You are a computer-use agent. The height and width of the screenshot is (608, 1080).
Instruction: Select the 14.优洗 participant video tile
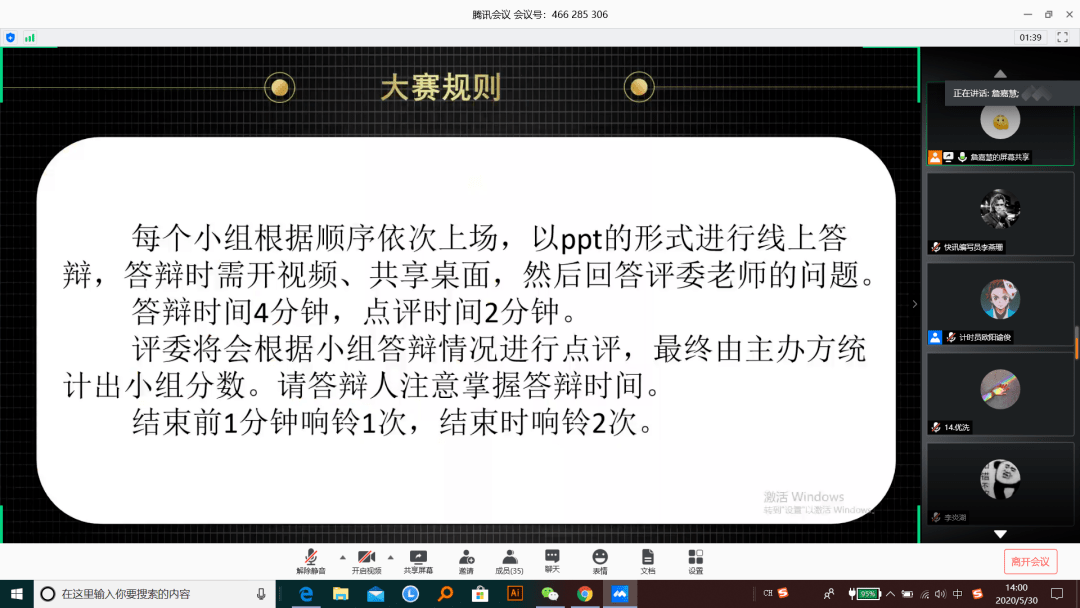[x=1000, y=394]
